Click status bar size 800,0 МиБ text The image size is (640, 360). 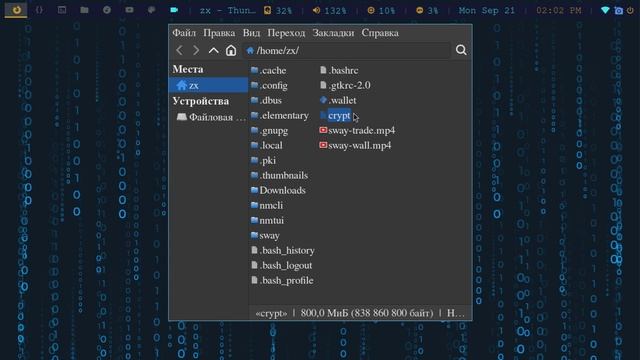367,313
